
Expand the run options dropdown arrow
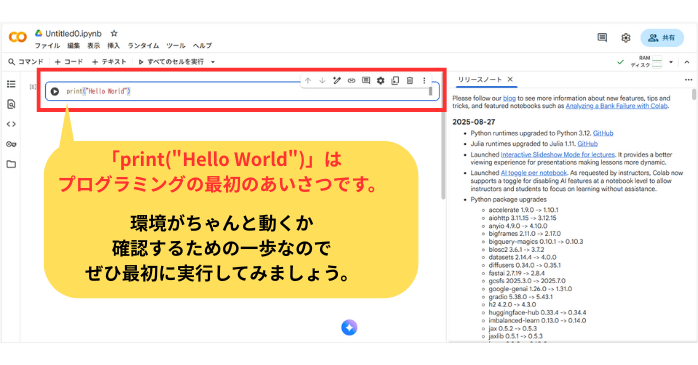pyautogui.click(x=213, y=62)
